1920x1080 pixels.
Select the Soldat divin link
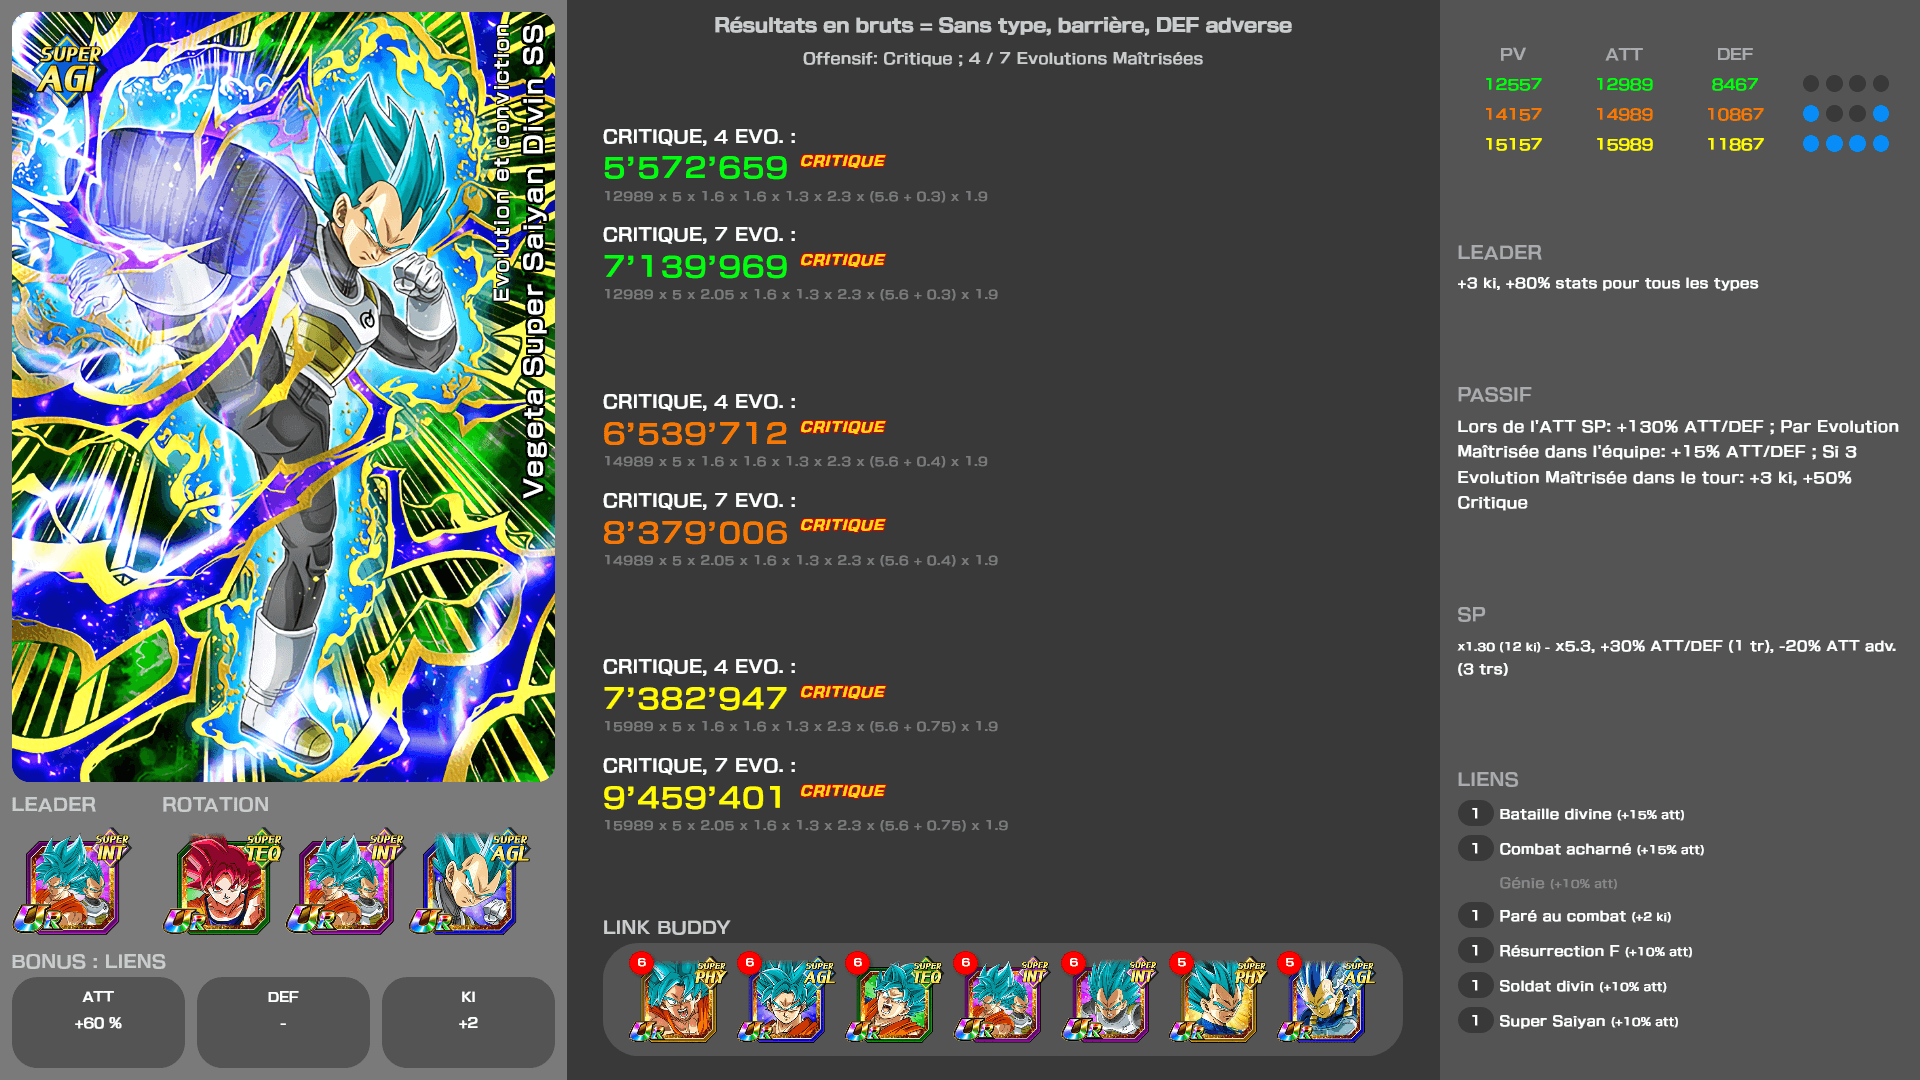point(1582,986)
